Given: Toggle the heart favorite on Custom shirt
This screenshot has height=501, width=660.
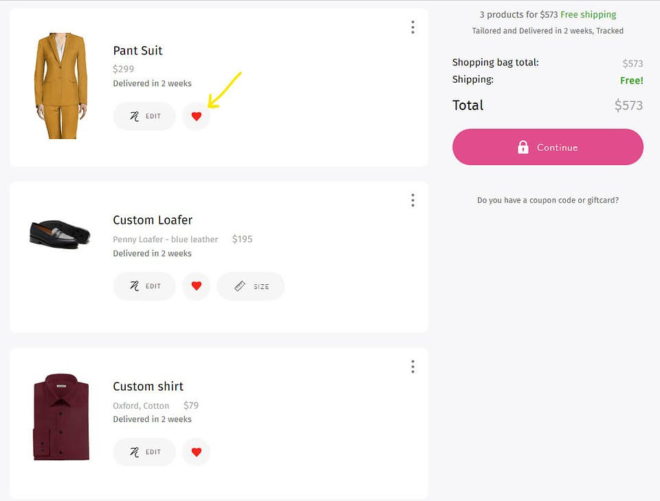Looking at the screenshot, I should click(x=196, y=452).
